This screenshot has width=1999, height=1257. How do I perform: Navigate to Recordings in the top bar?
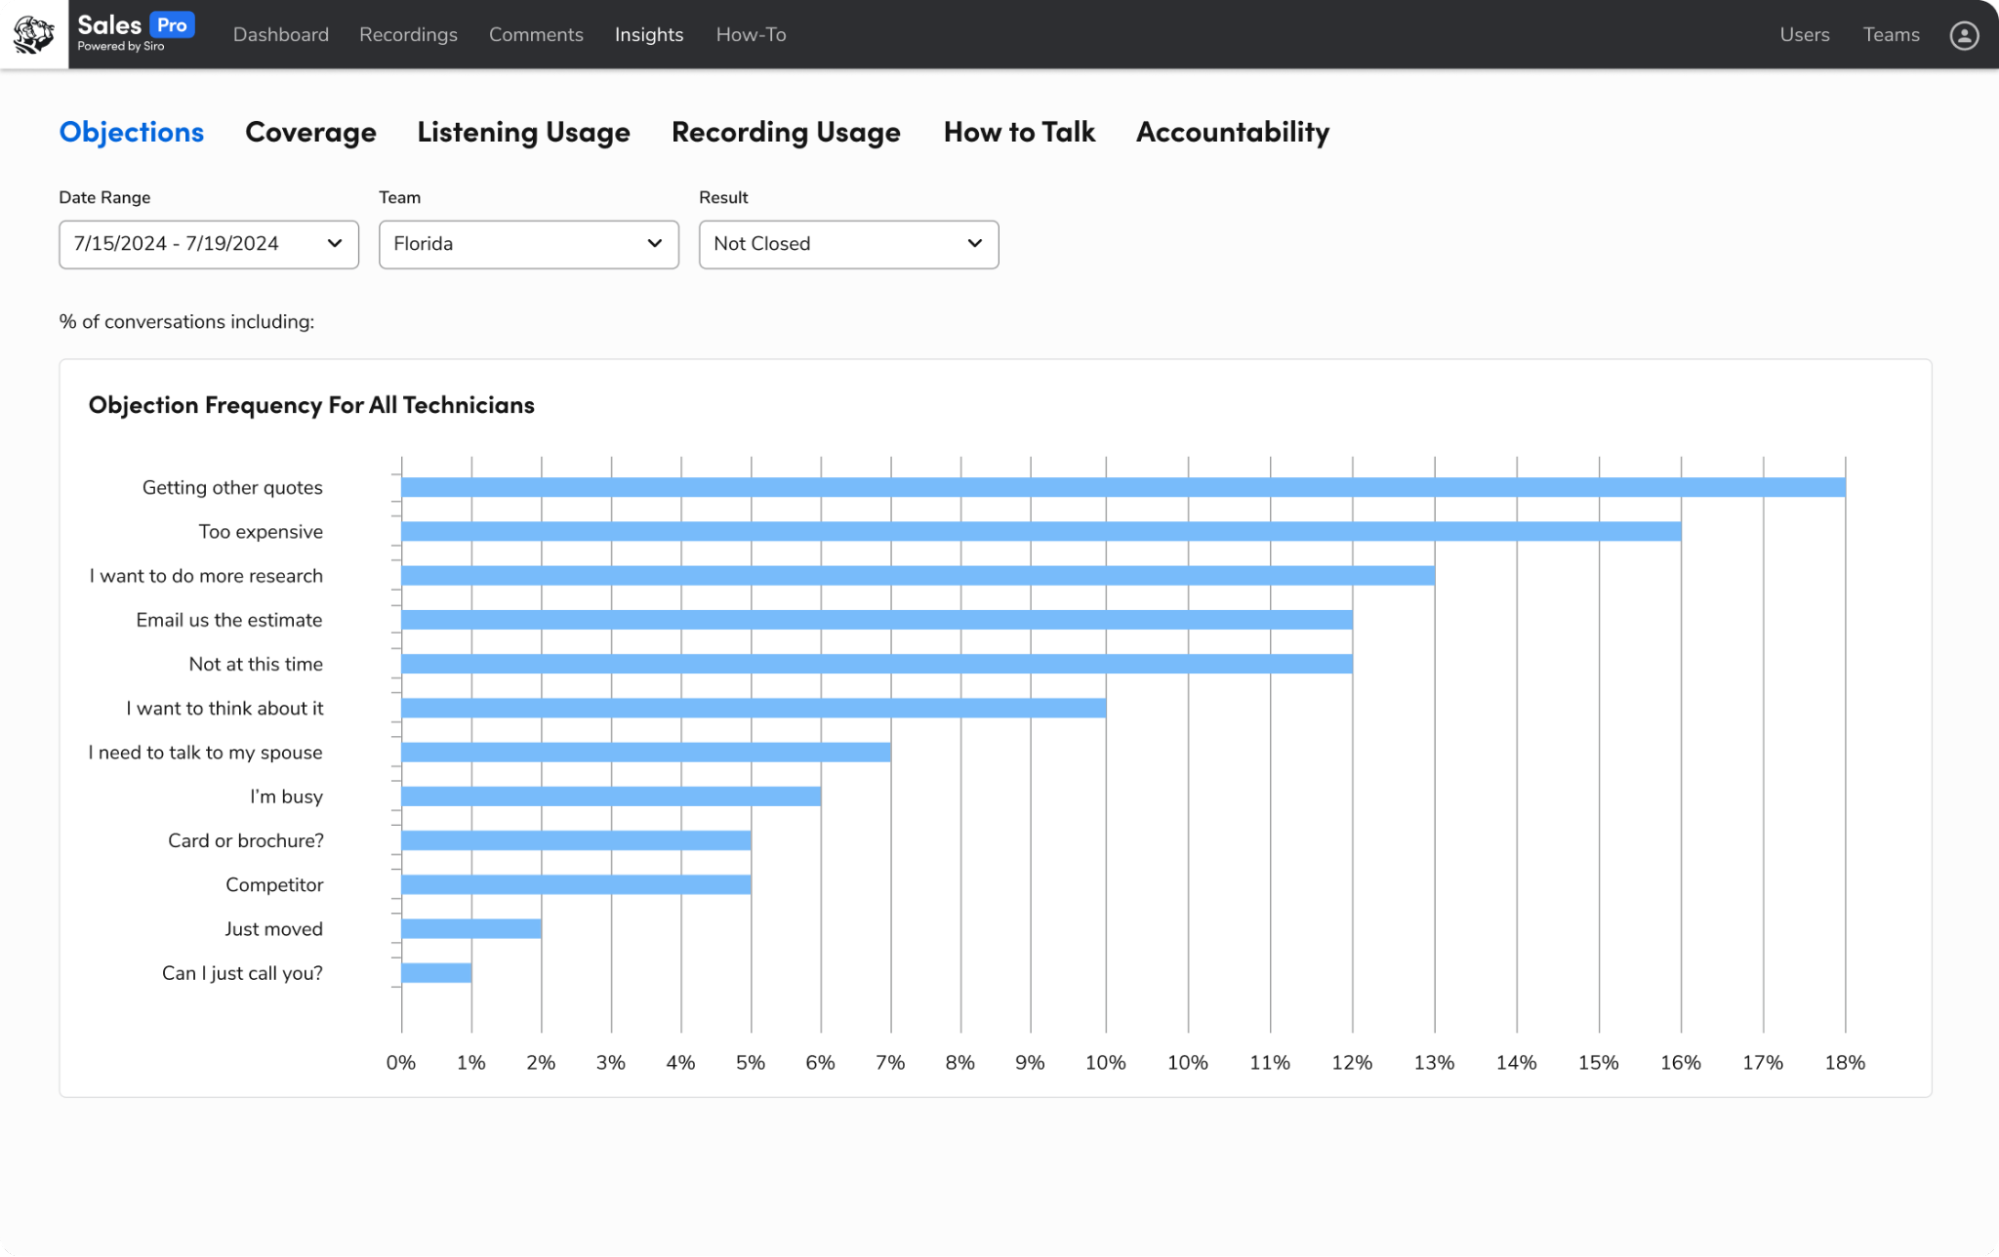(x=408, y=35)
